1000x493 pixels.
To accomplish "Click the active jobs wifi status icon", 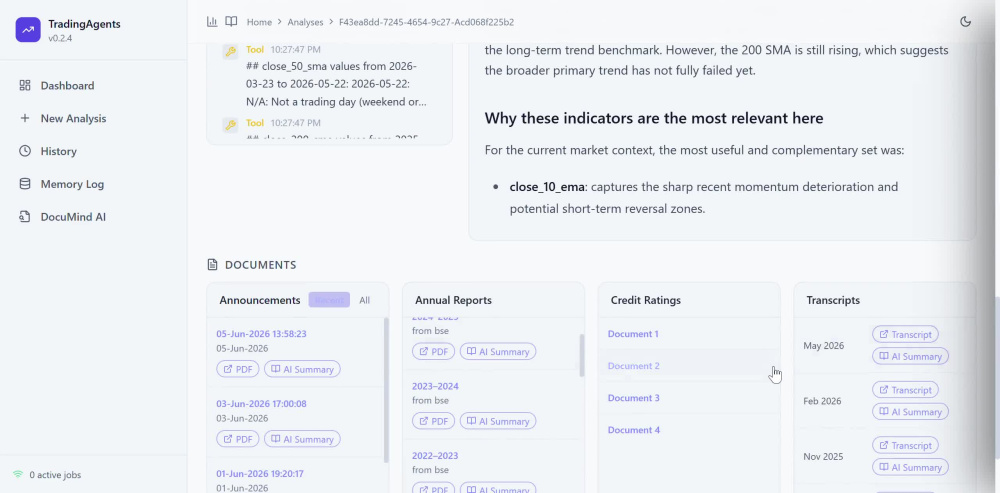I will pyautogui.click(x=18, y=475).
